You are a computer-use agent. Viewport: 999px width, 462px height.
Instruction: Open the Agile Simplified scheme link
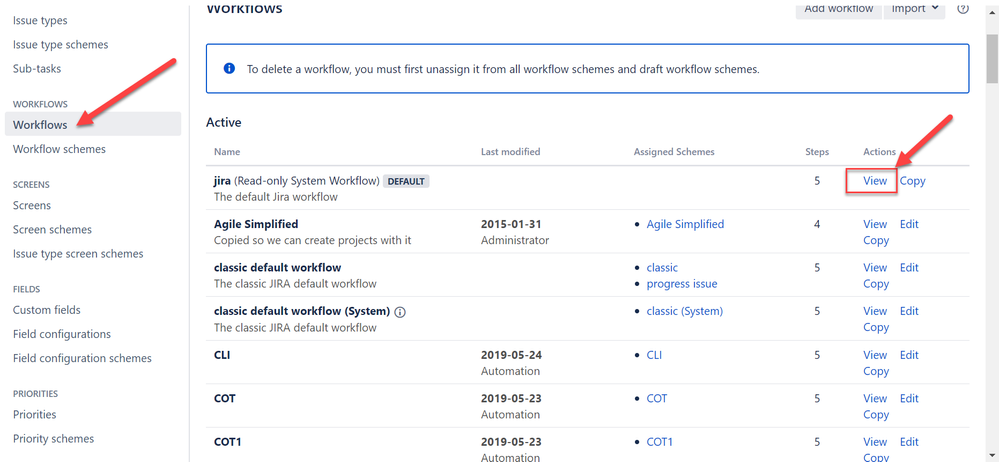[685, 224]
